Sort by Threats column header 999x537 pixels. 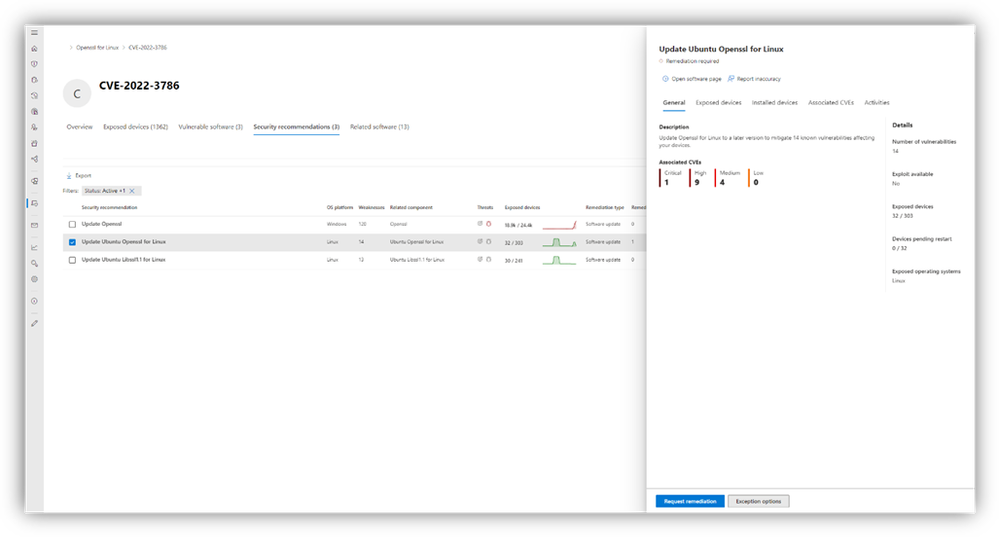pyautogui.click(x=485, y=208)
